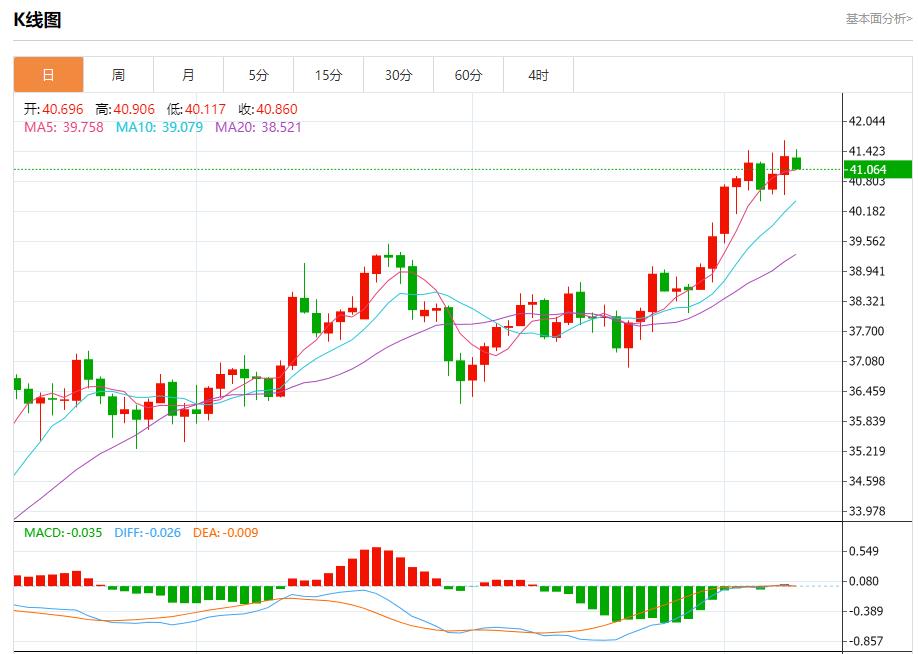Select the 15分 timeframe tab
The width and height of the screenshot is (918, 654).
point(327,74)
